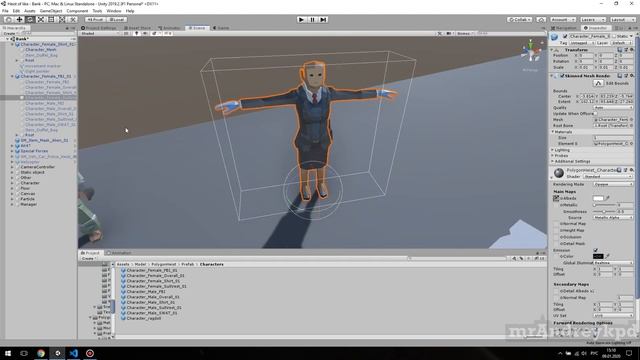Open the Shader dropdown
This screenshot has width=640, height=360.
tap(608, 177)
